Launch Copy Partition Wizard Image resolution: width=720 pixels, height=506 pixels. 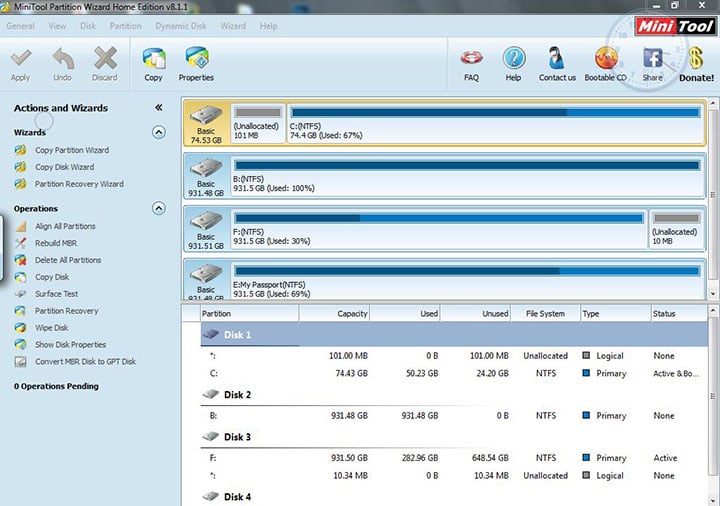[72, 150]
